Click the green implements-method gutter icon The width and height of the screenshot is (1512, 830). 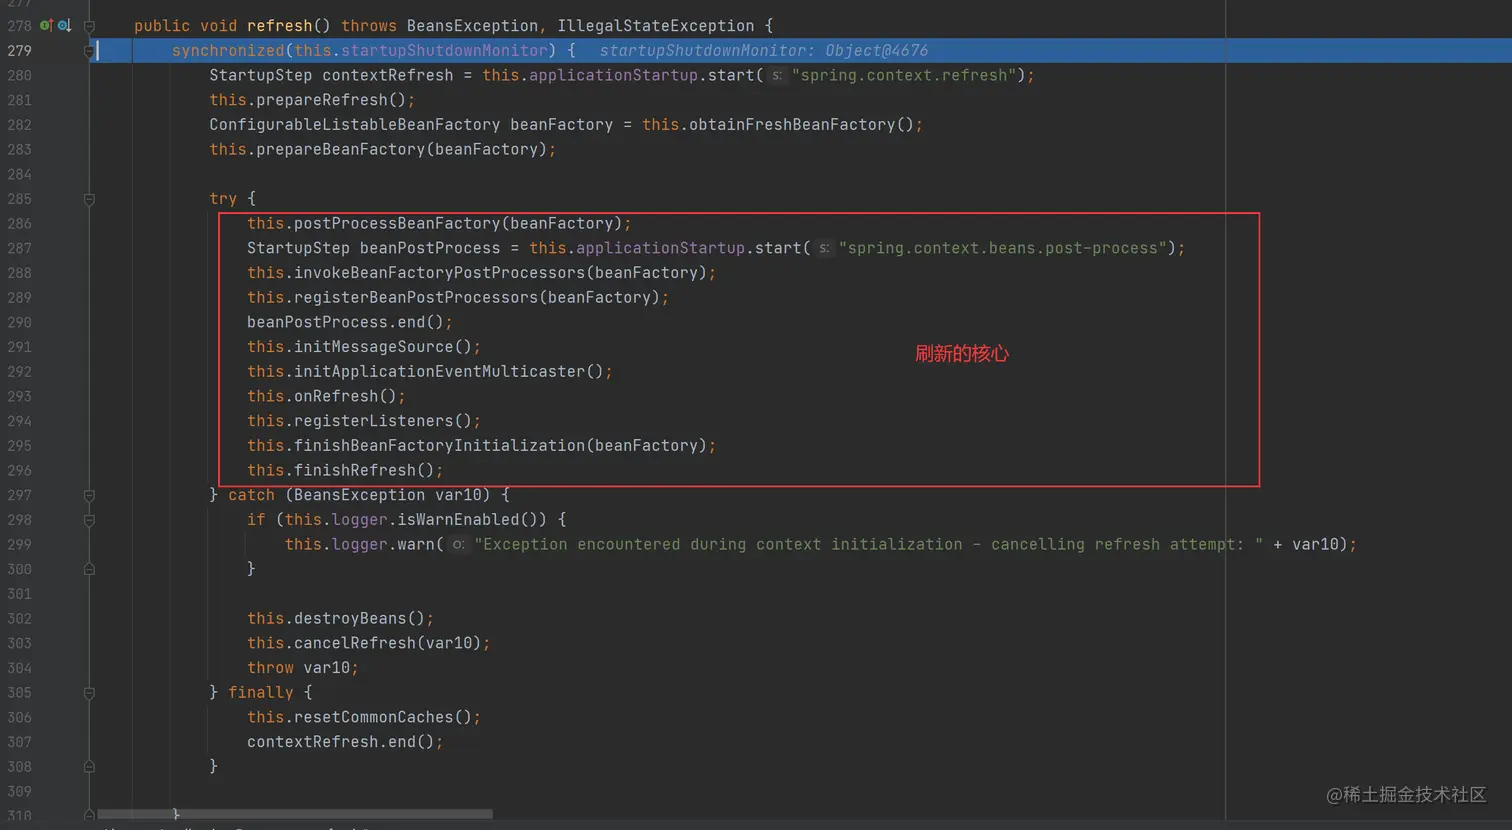[46, 25]
